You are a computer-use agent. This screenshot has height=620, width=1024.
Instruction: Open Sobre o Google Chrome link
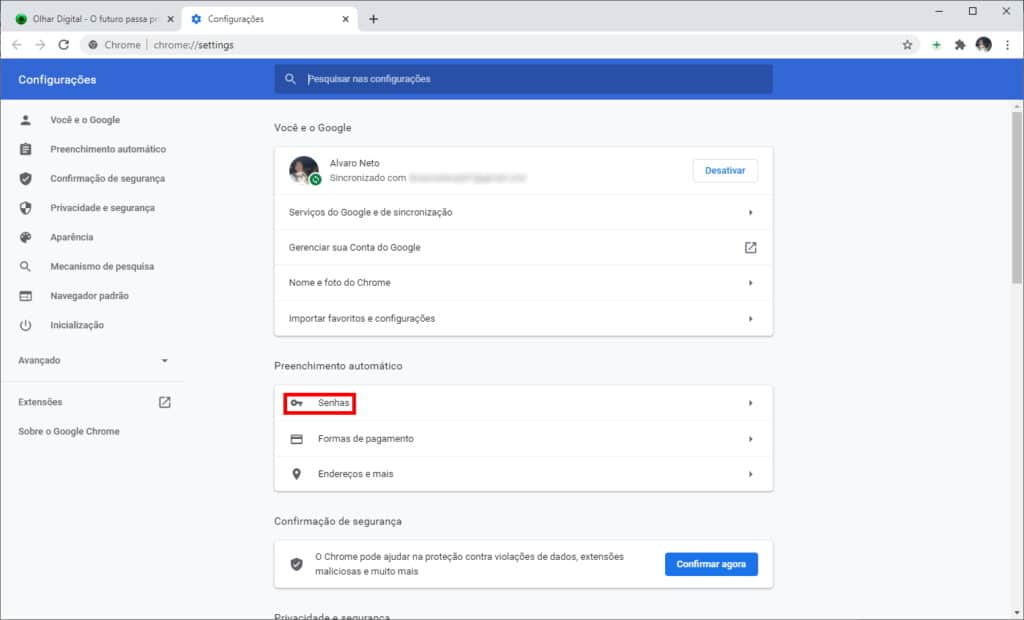(69, 431)
